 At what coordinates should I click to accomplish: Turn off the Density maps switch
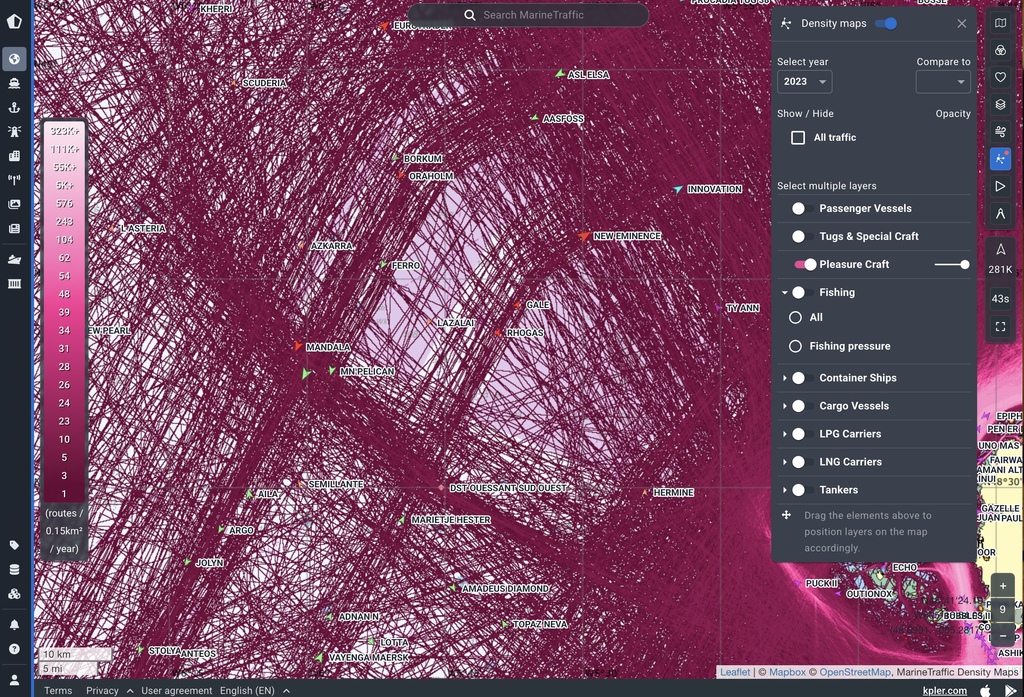[x=886, y=24]
